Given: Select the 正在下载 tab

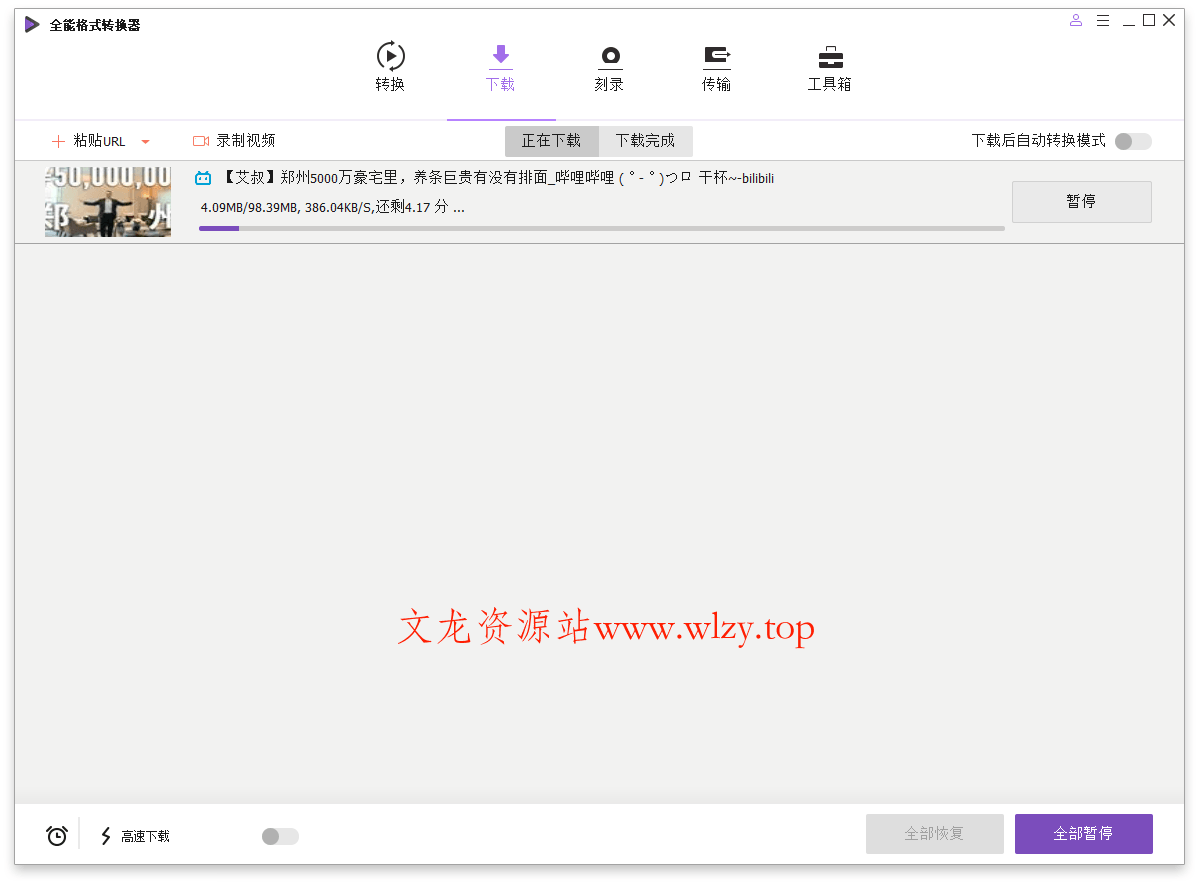Looking at the screenshot, I should click(x=551, y=140).
